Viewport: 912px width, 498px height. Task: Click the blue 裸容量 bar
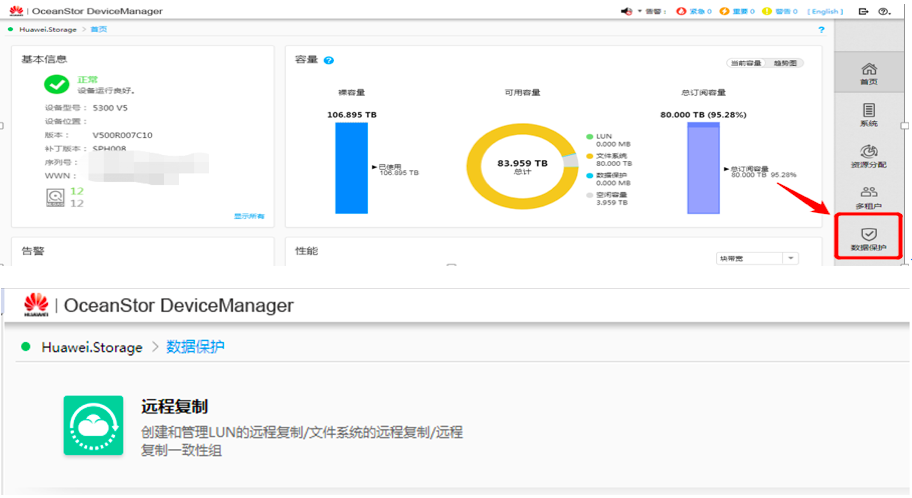coord(351,168)
